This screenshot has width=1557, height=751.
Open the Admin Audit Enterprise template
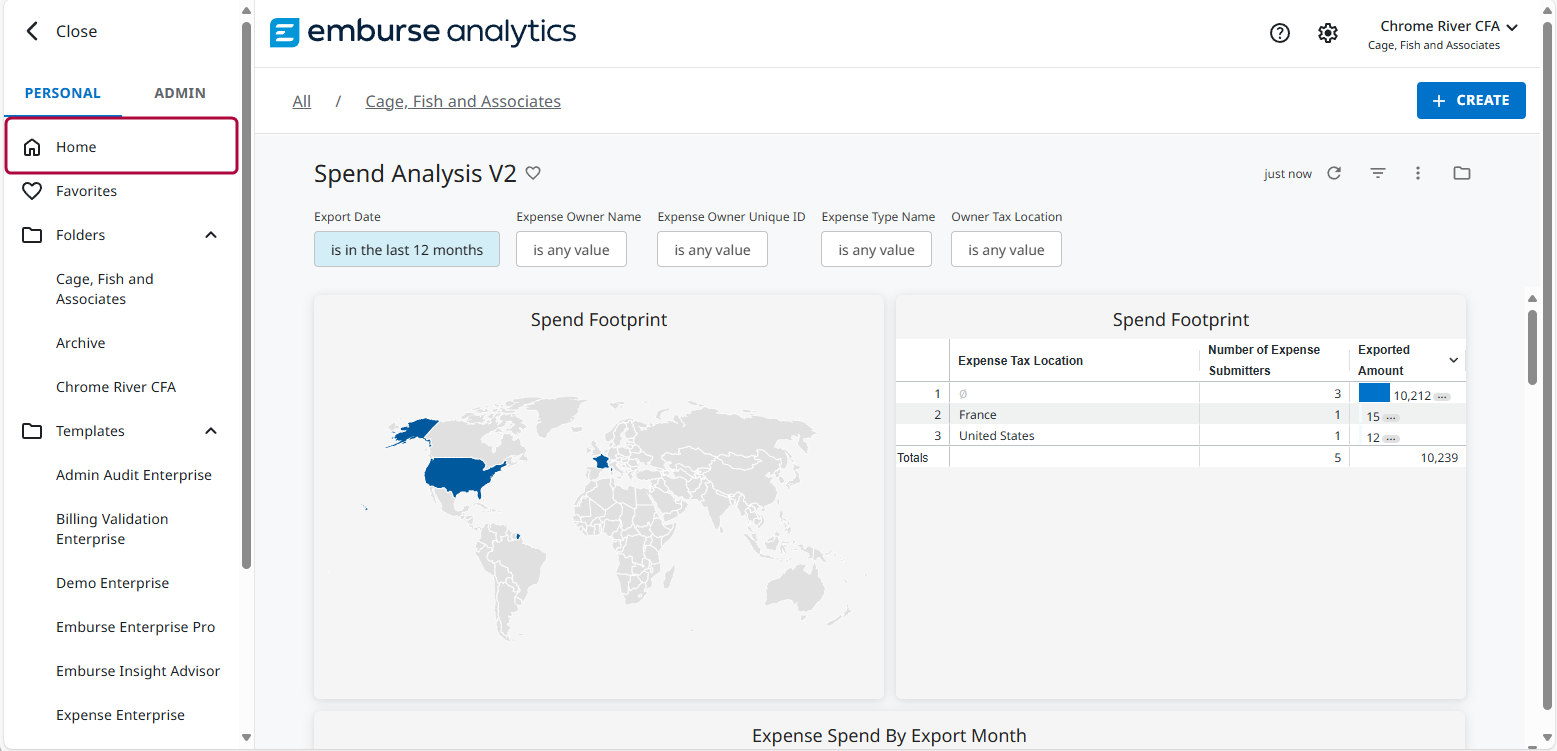(x=134, y=475)
